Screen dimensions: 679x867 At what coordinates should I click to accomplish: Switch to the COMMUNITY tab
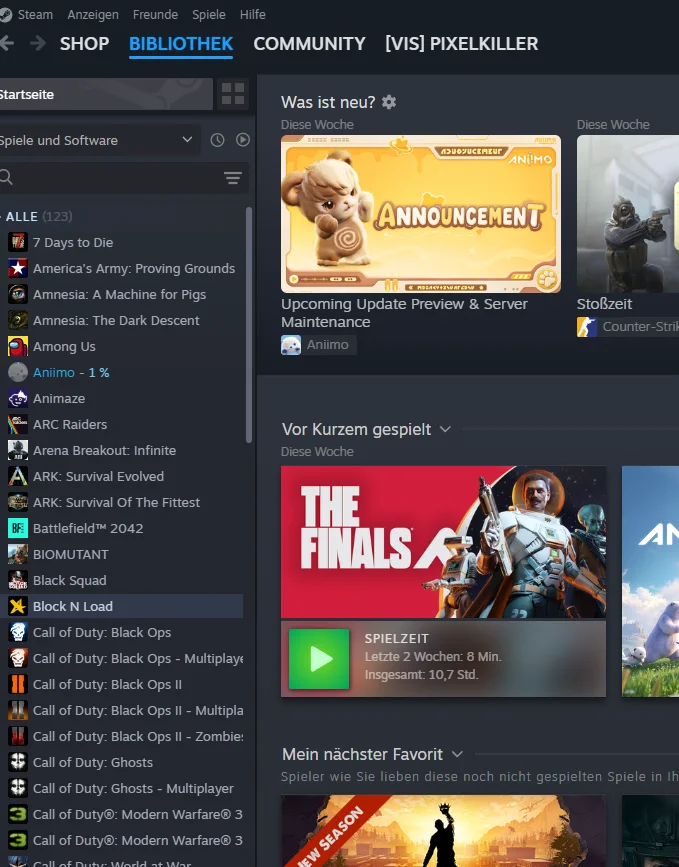(310, 44)
